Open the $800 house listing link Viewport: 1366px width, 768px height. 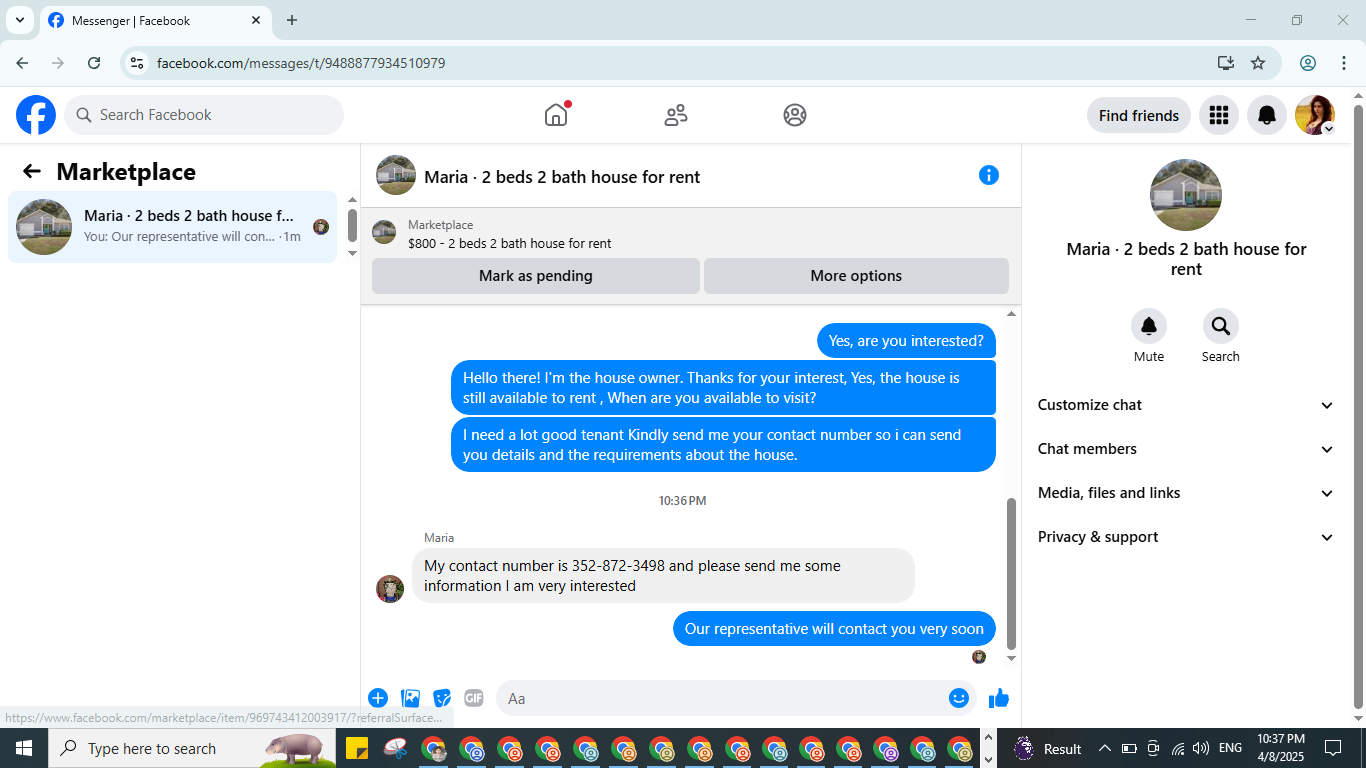coord(510,243)
